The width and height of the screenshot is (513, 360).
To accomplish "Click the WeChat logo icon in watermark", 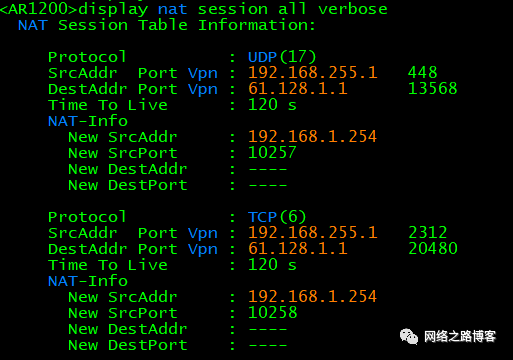I will pos(409,336).
